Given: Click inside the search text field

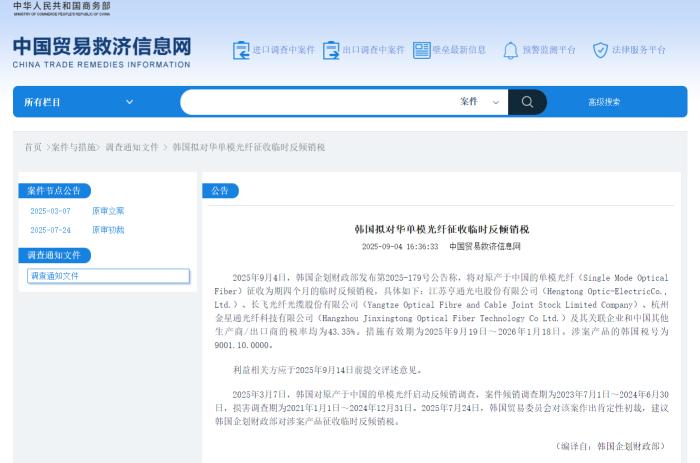Looking at the screenshot, I should point(320,102).
